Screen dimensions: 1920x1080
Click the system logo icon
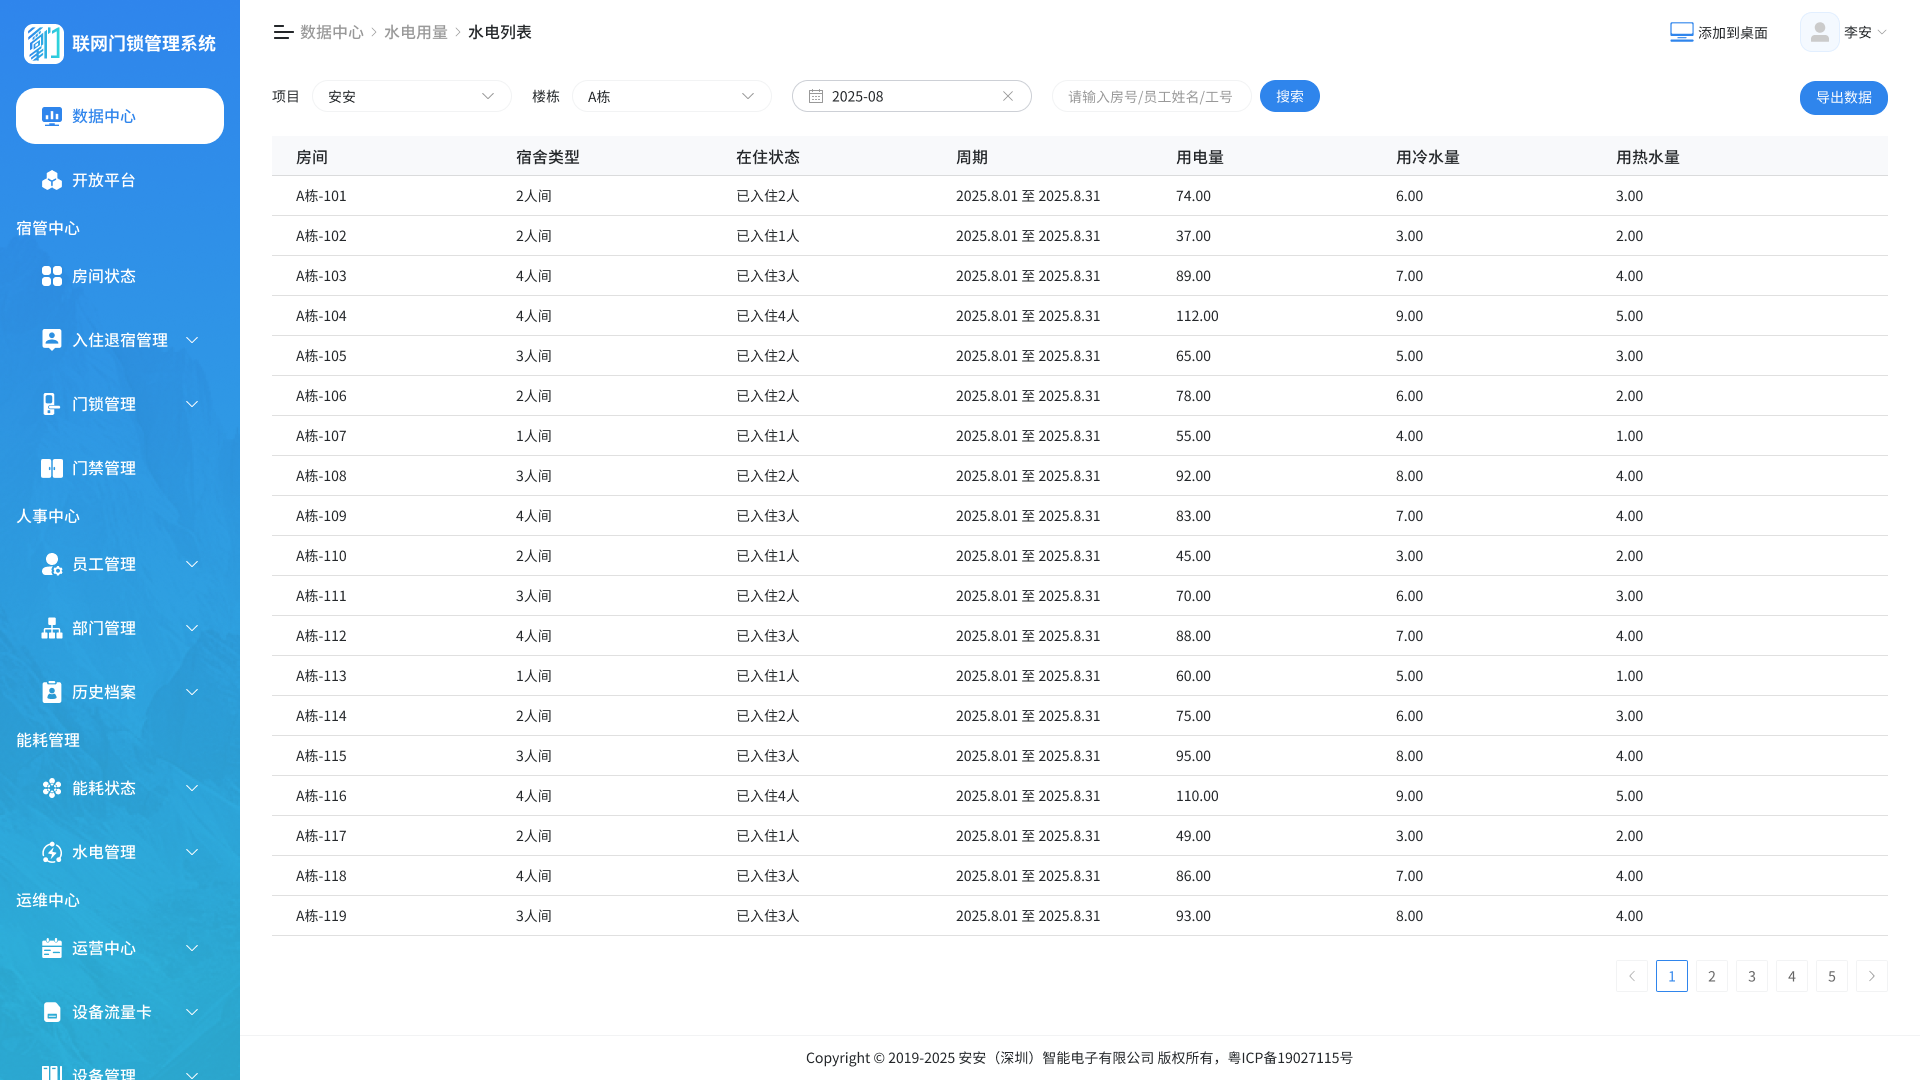tap(44, 44)
